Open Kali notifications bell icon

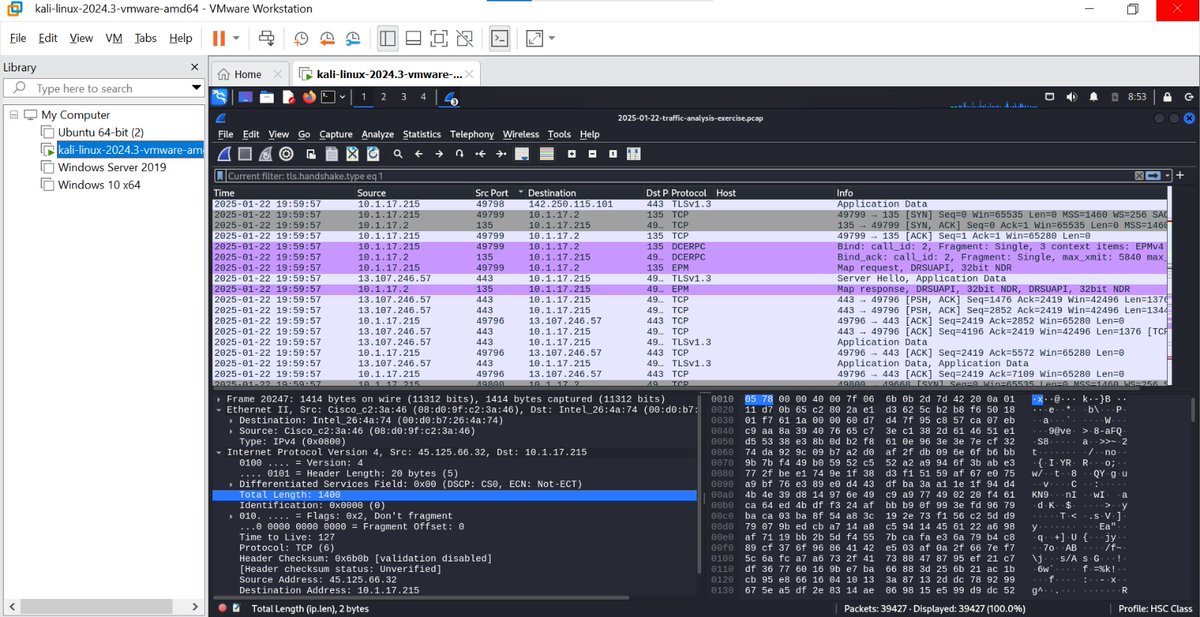point(1094,97)
